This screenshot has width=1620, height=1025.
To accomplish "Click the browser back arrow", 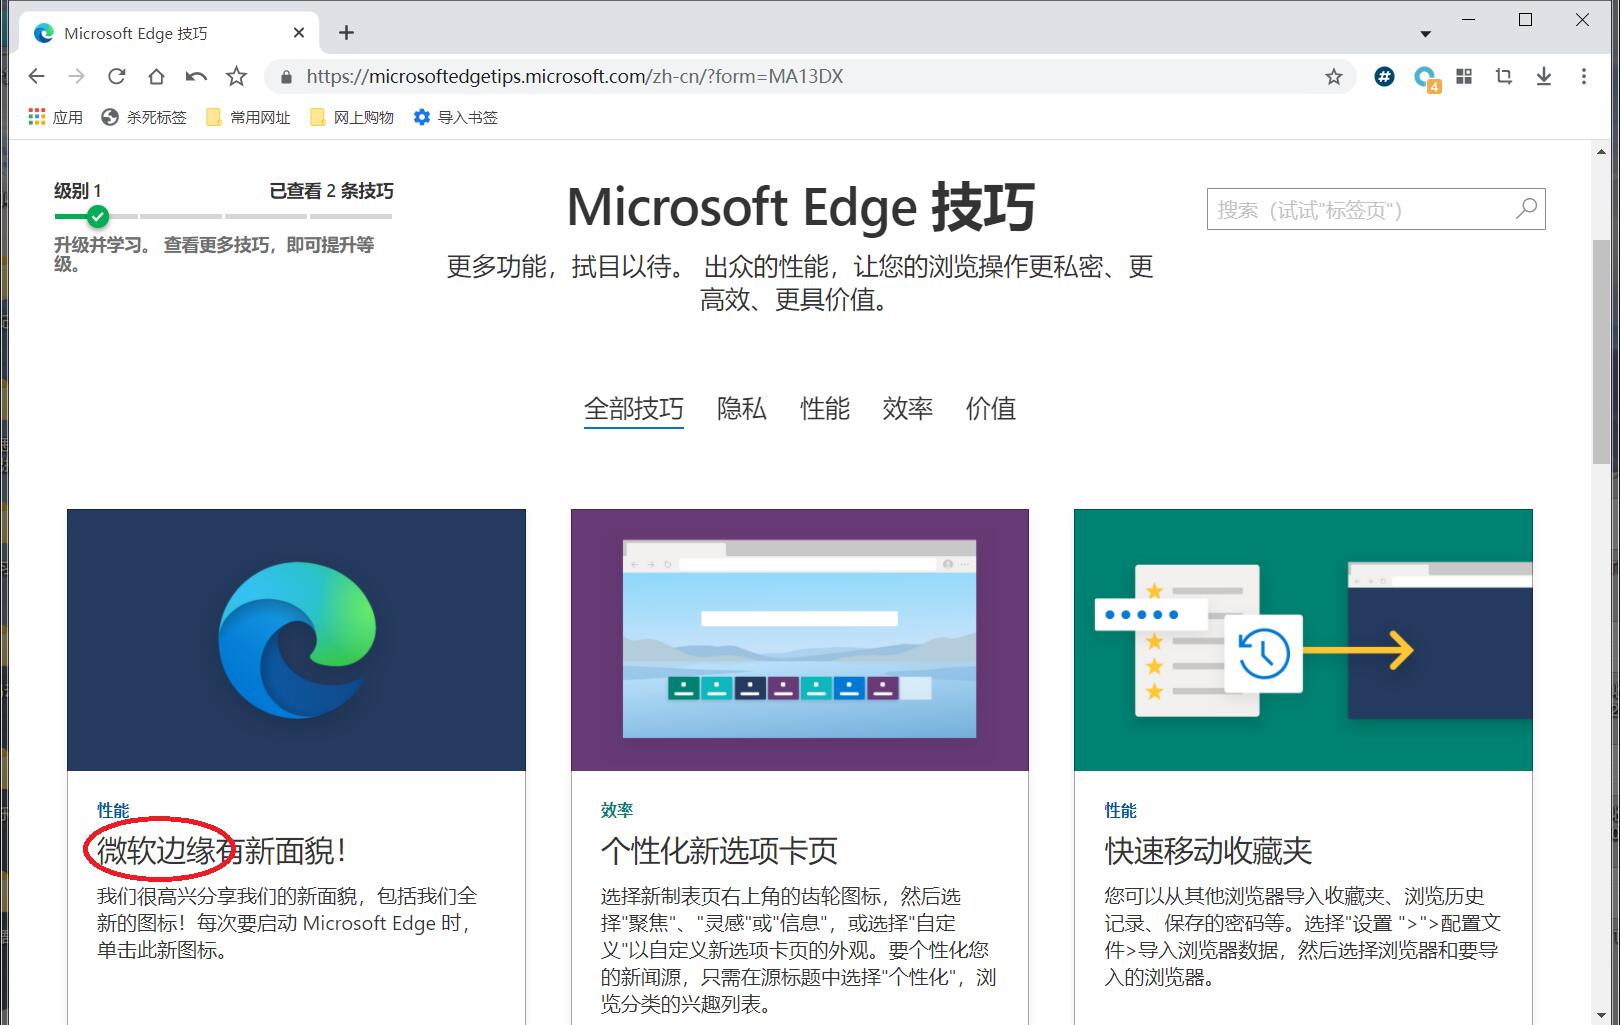I will pyautogui.click(x=37, y=76).
